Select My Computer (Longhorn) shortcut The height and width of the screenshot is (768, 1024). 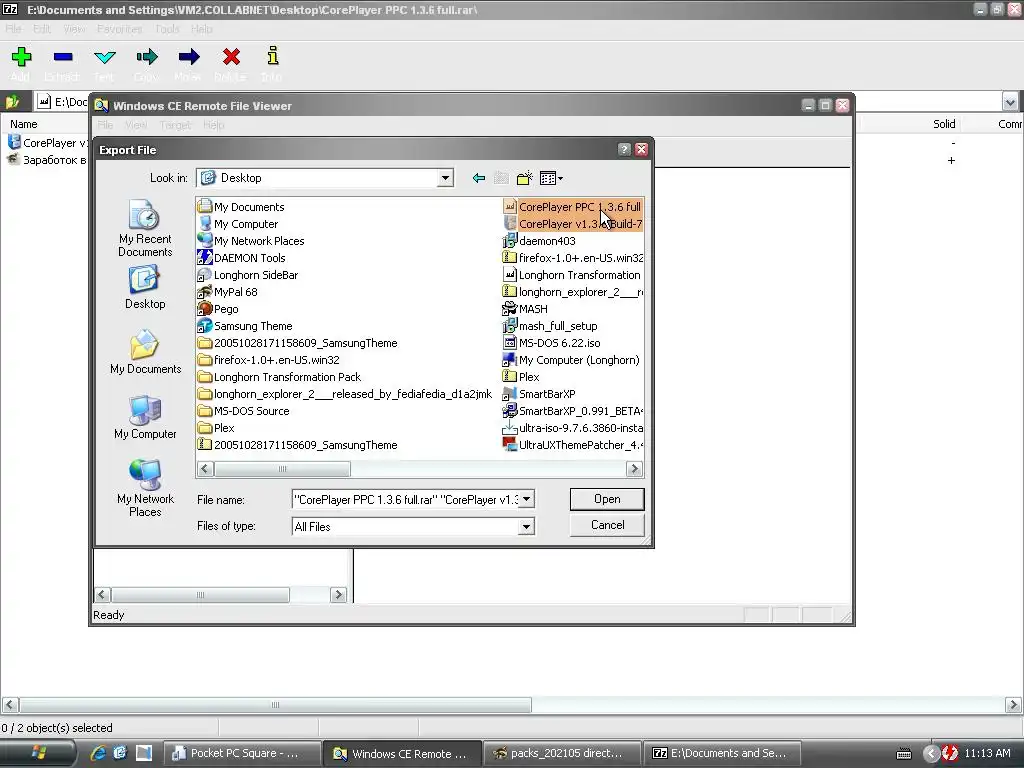pyautogui.click(x=571, y=360)
